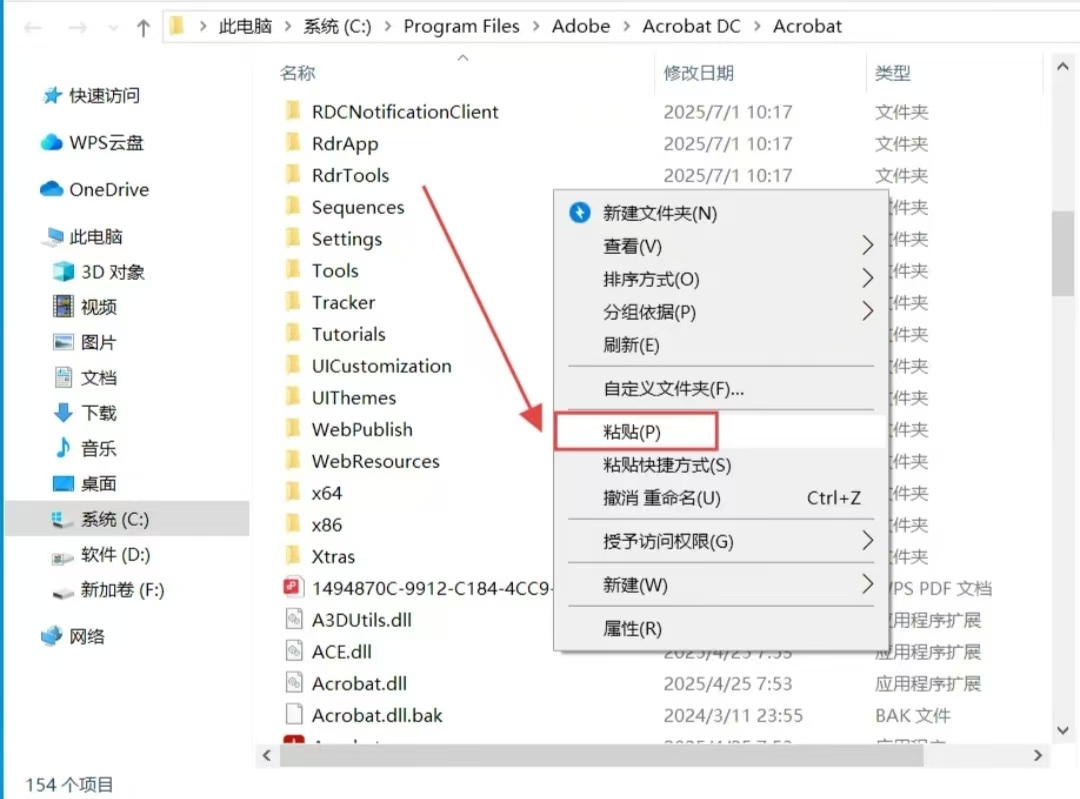Select the Acrobat.dll.bak file icon
Screen dimensions: 1080x799
(x=293, y=714)
